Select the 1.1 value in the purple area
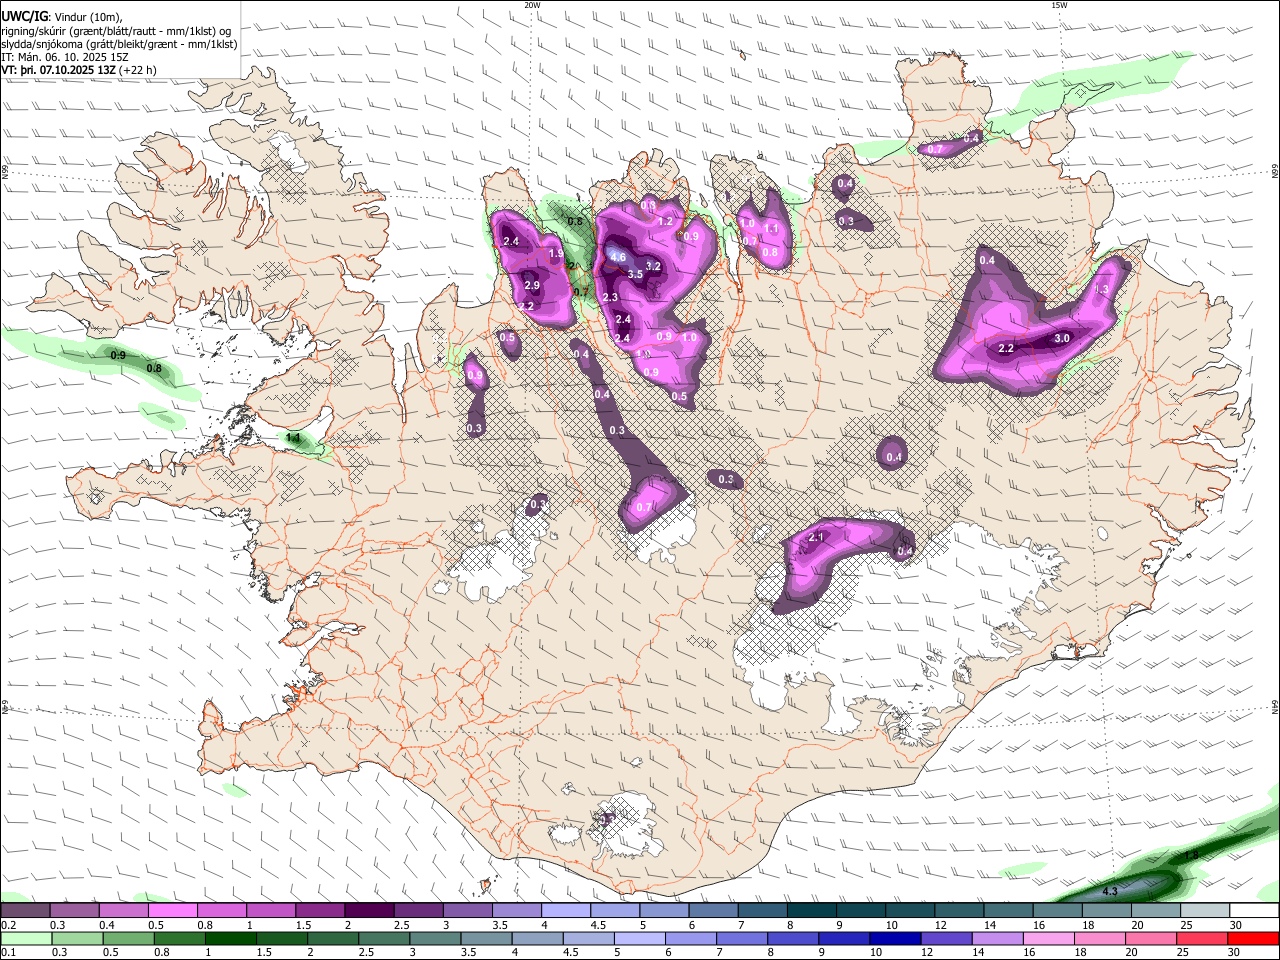 [771, 229]
